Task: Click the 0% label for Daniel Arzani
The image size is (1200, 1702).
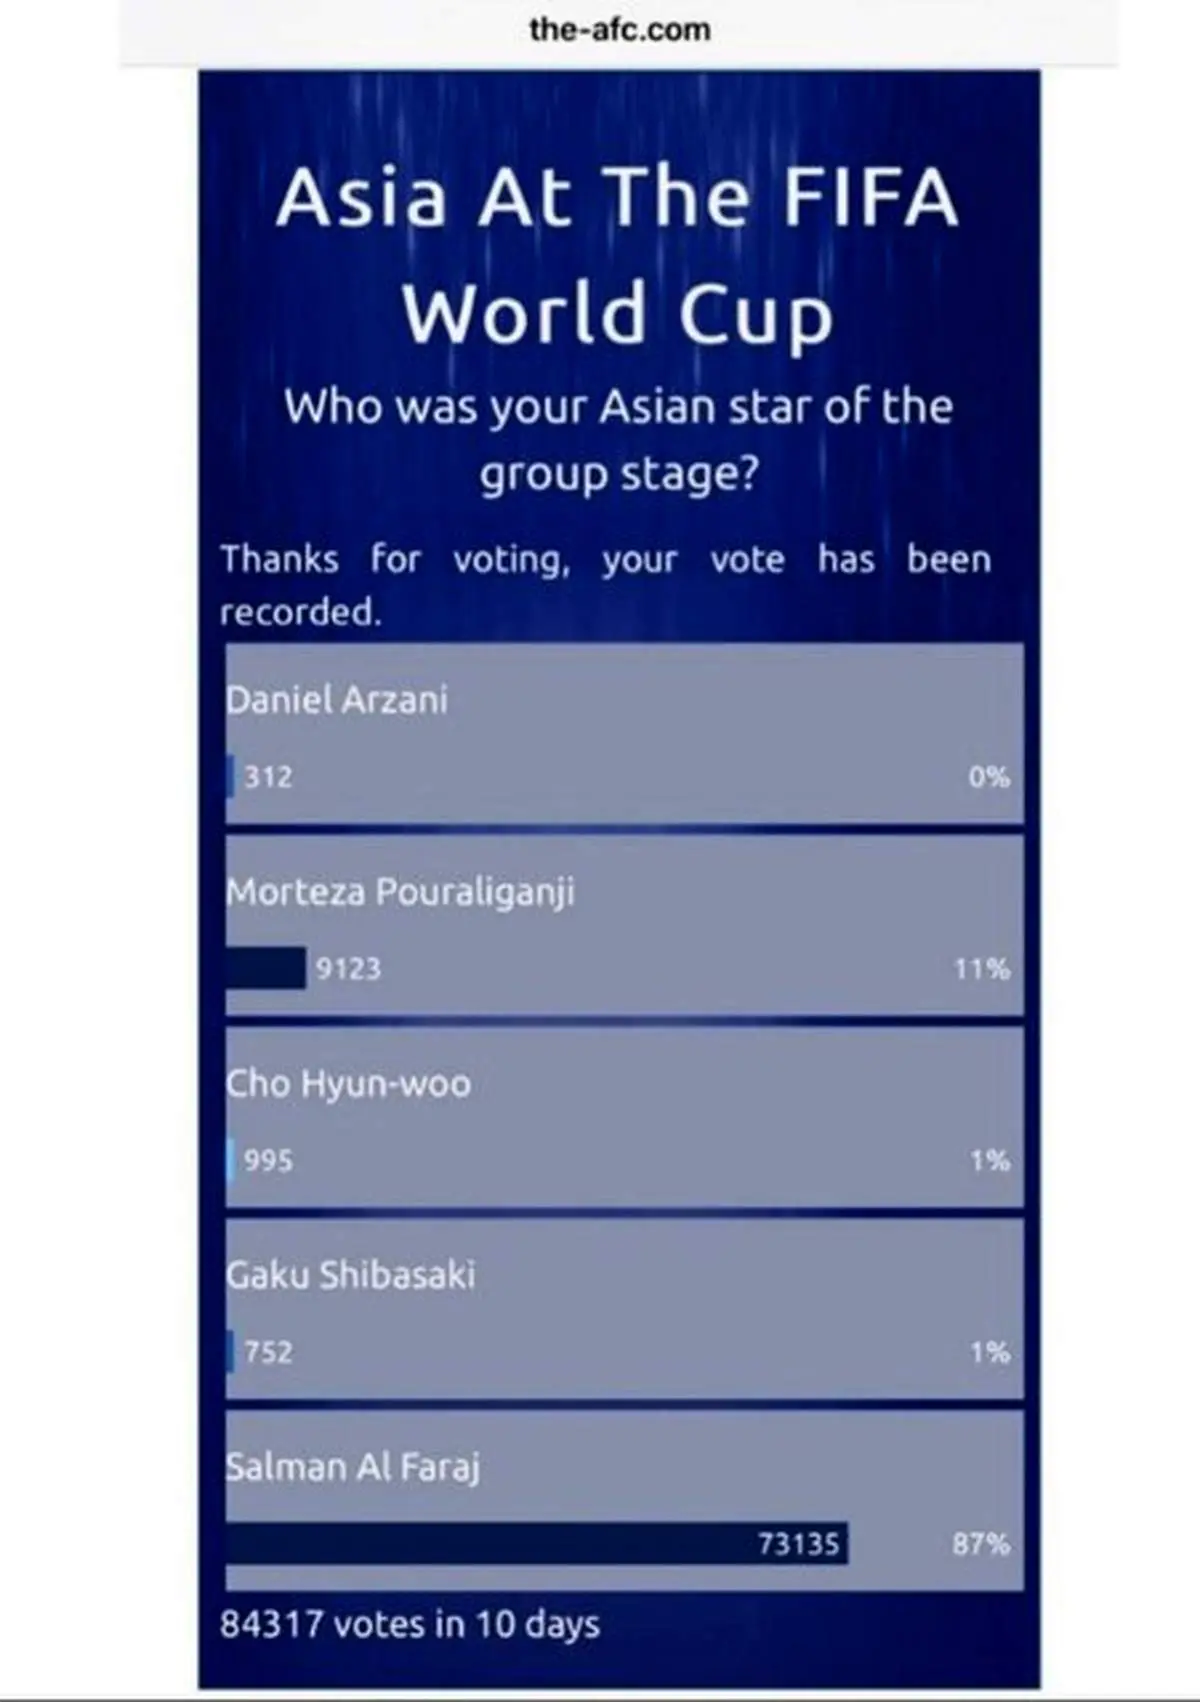Action: 989,776
